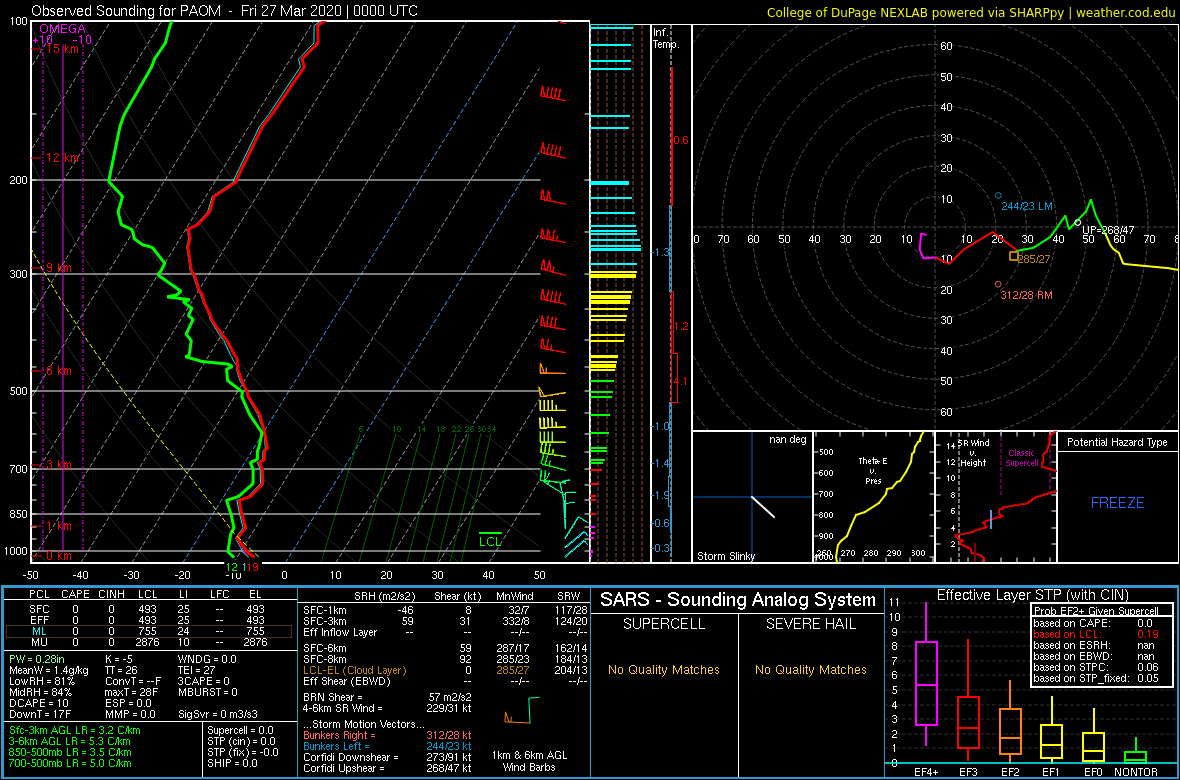Click the SUPERCELL column header
This screenshot has width=1180, height=780.
tap(665, 624)
